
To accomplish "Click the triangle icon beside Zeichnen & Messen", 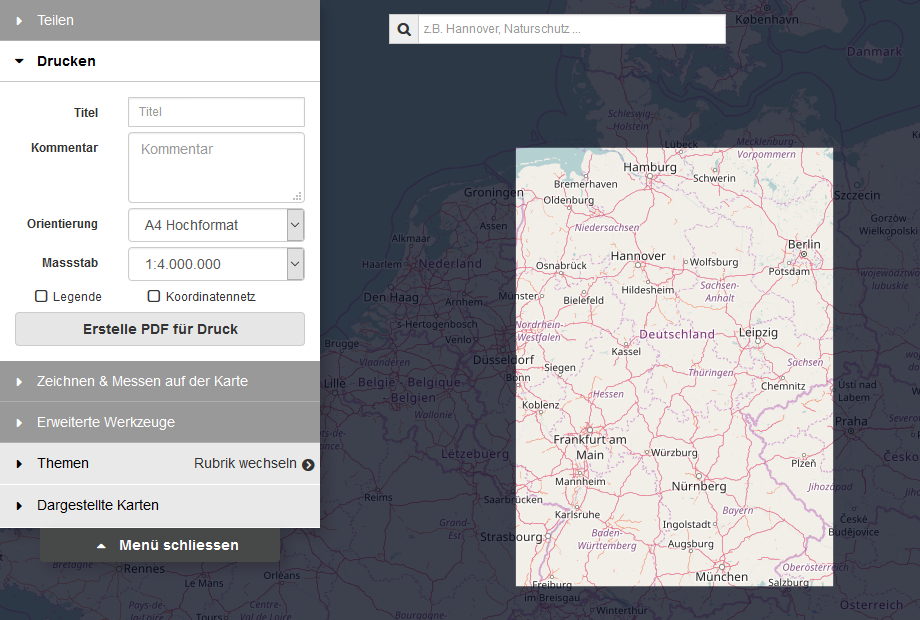I will click(x=19, y=381).
